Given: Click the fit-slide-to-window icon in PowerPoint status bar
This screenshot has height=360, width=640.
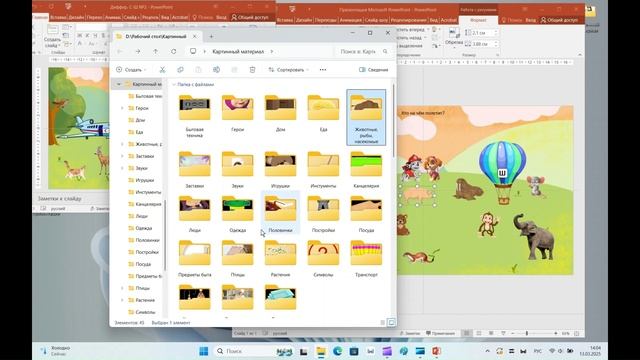Looking at the screenshot, I should pos(576,333).
